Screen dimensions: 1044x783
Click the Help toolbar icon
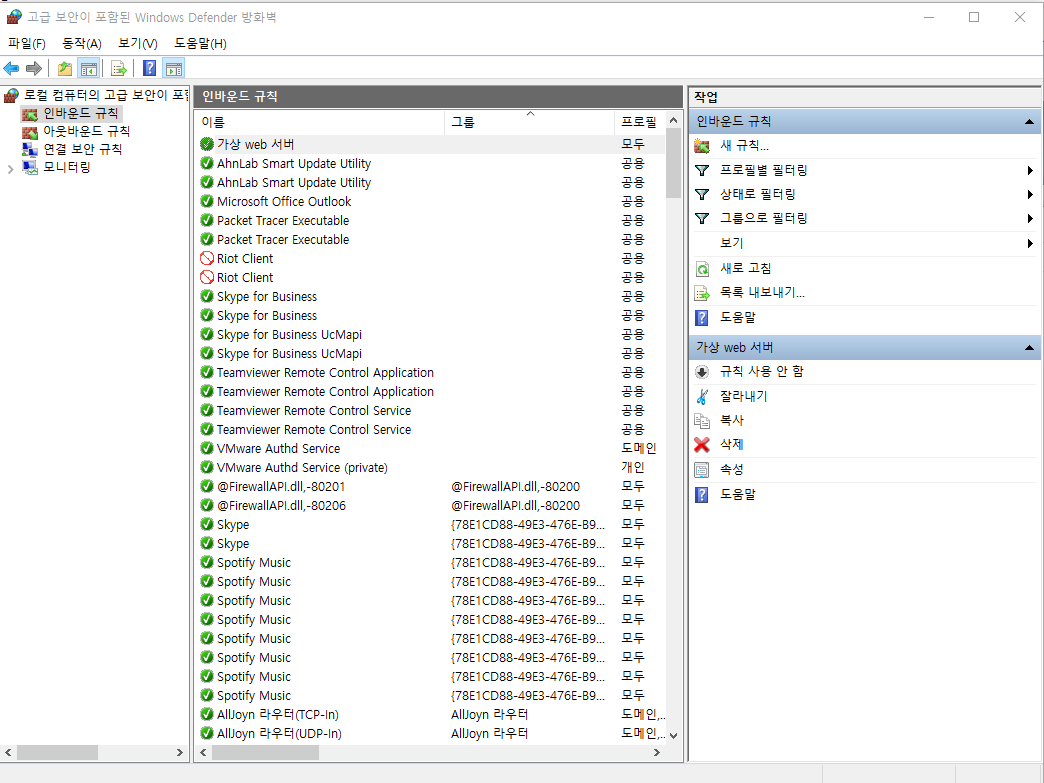[x=150, y=68]
